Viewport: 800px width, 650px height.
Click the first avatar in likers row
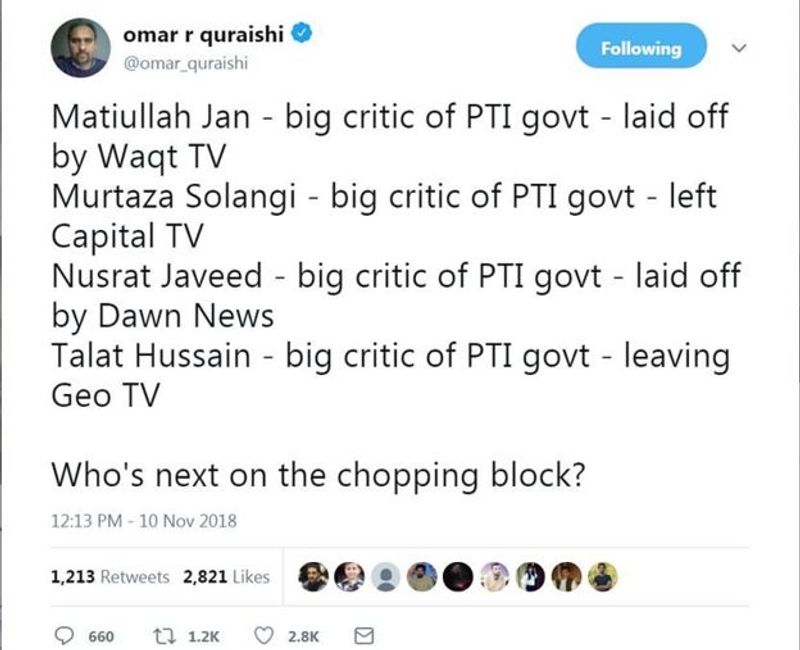coord(314,576)
